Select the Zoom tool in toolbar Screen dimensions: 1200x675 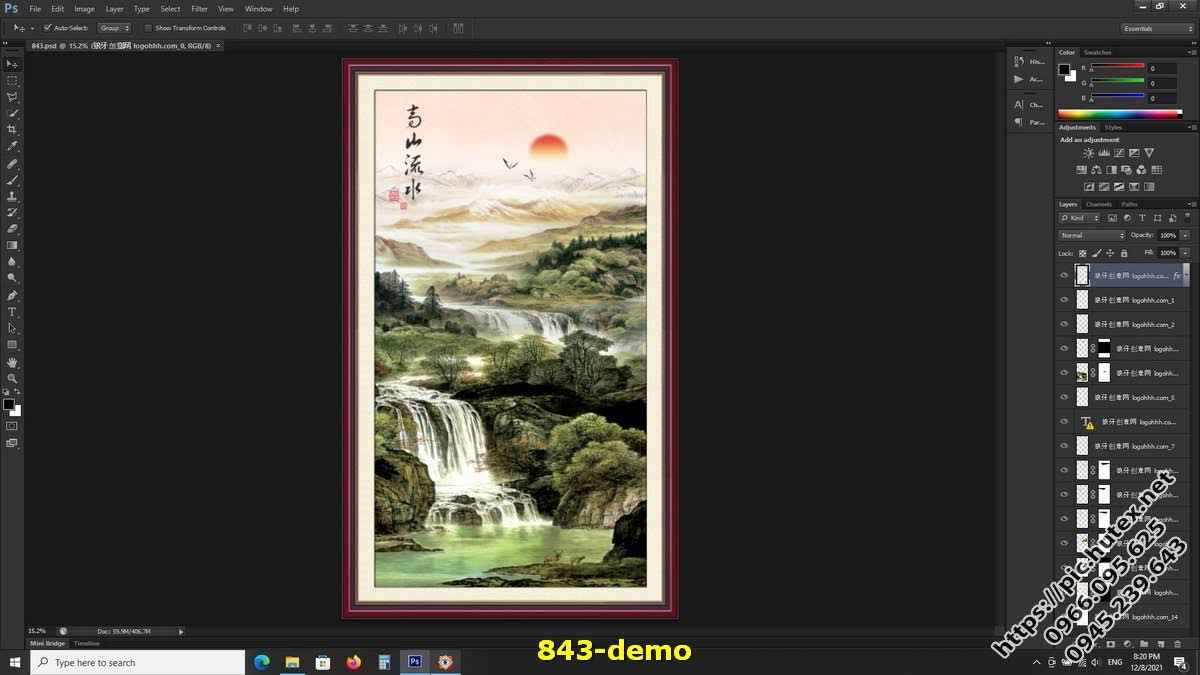point(12,378)
